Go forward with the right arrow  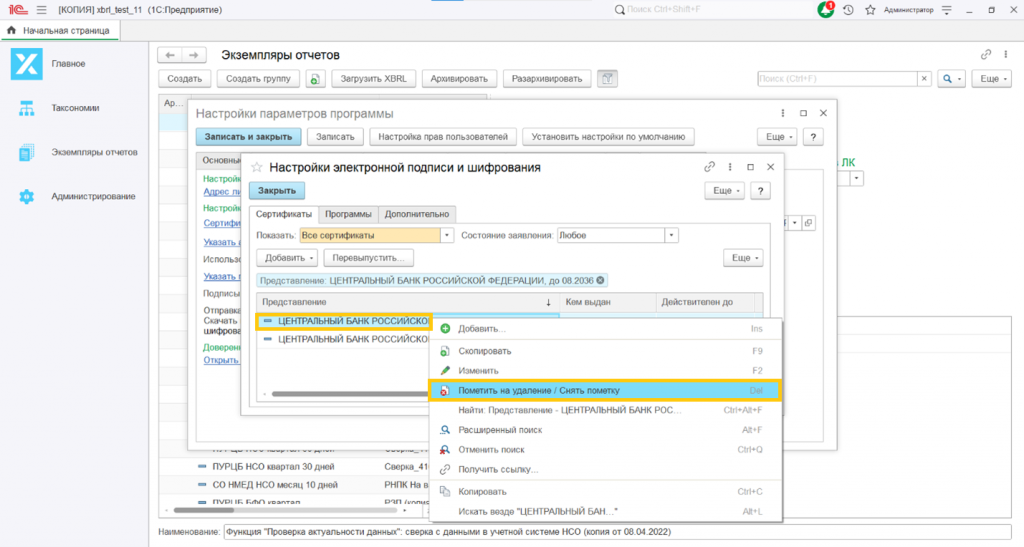click(x=193, y=55)
